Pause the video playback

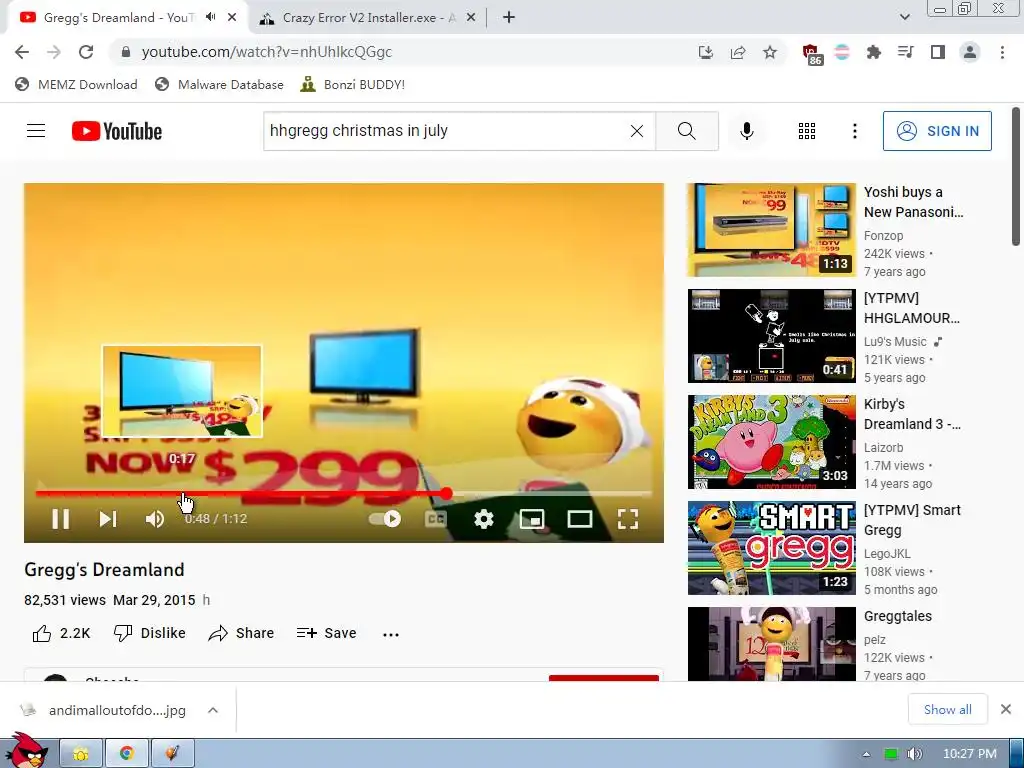point(61,519)
